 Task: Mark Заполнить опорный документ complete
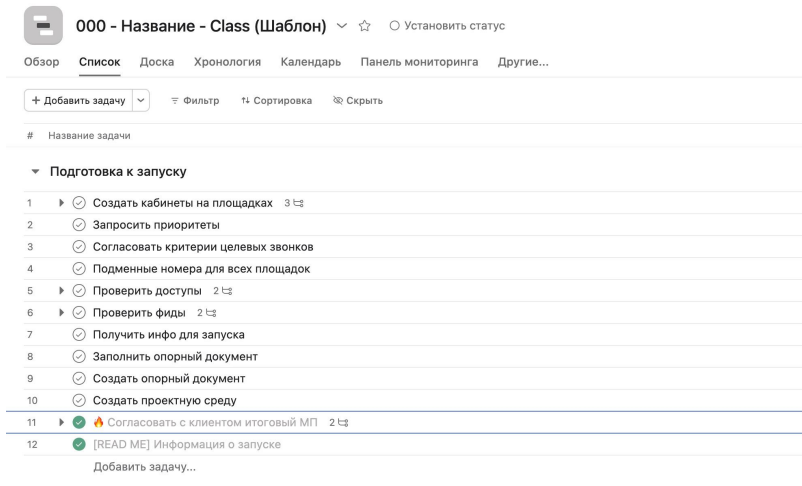[79, 357]
